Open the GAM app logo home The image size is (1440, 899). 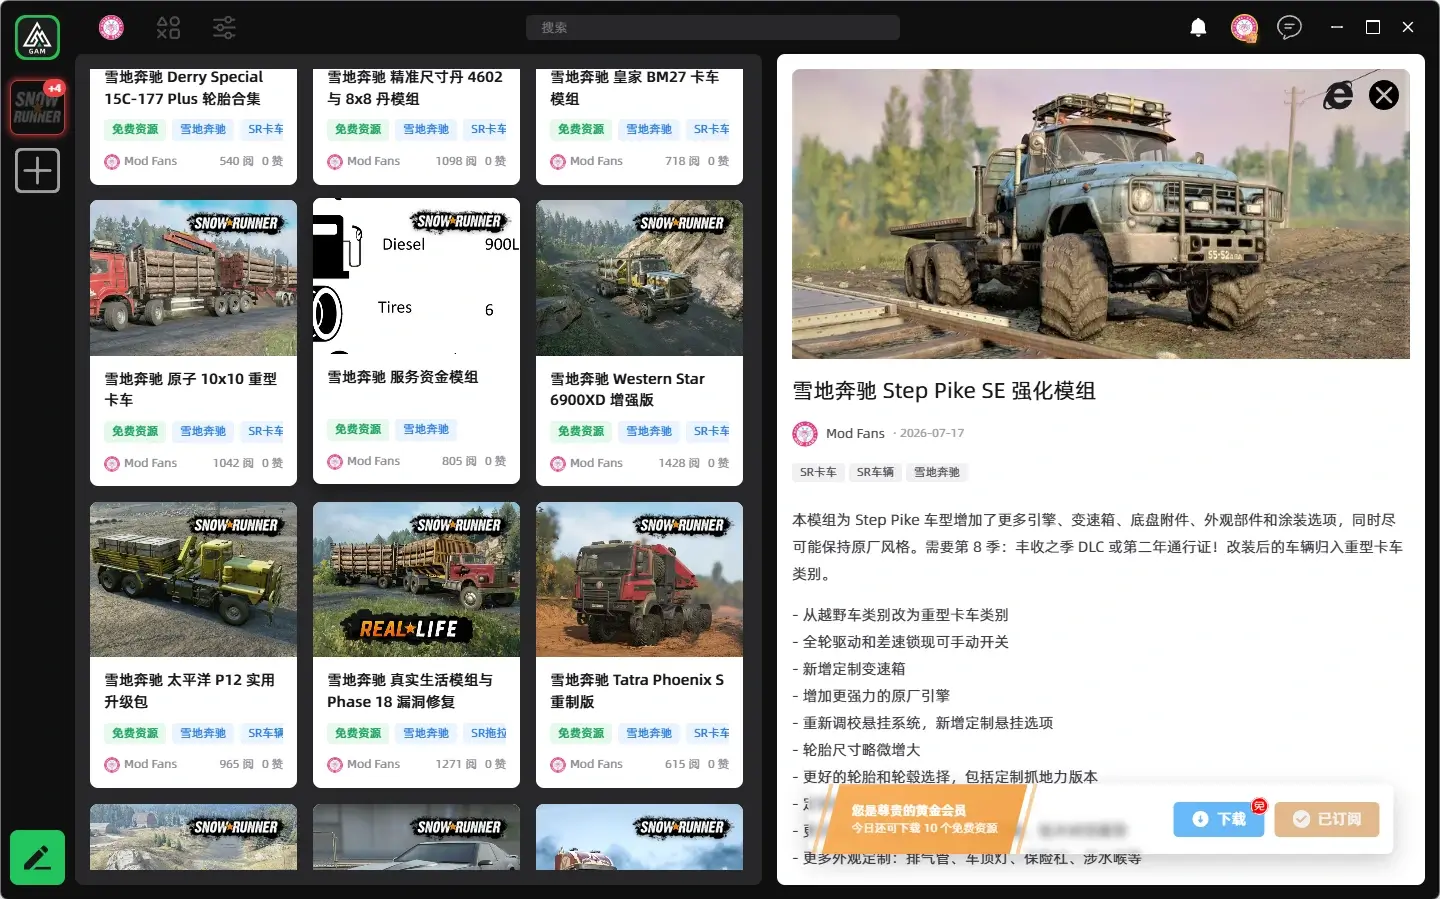coord(37,37)
